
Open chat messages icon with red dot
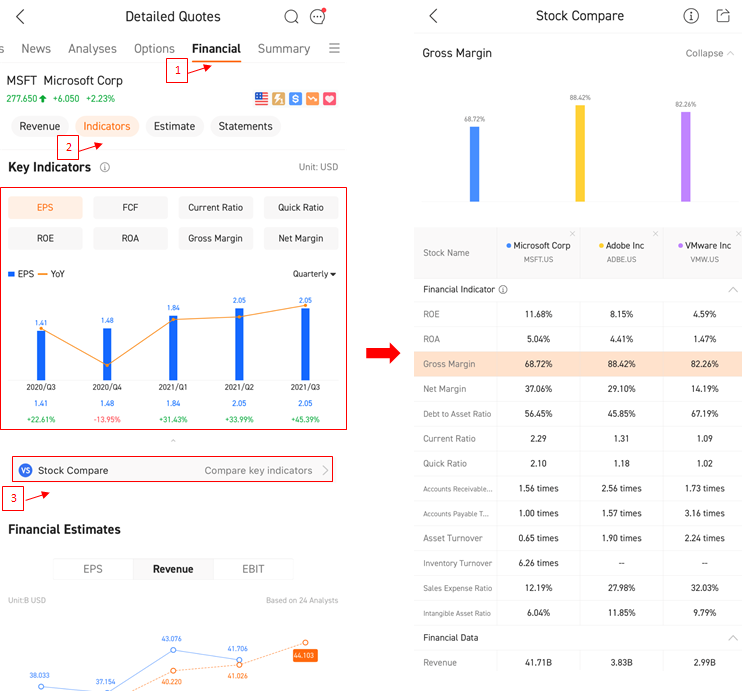point(318,16)
